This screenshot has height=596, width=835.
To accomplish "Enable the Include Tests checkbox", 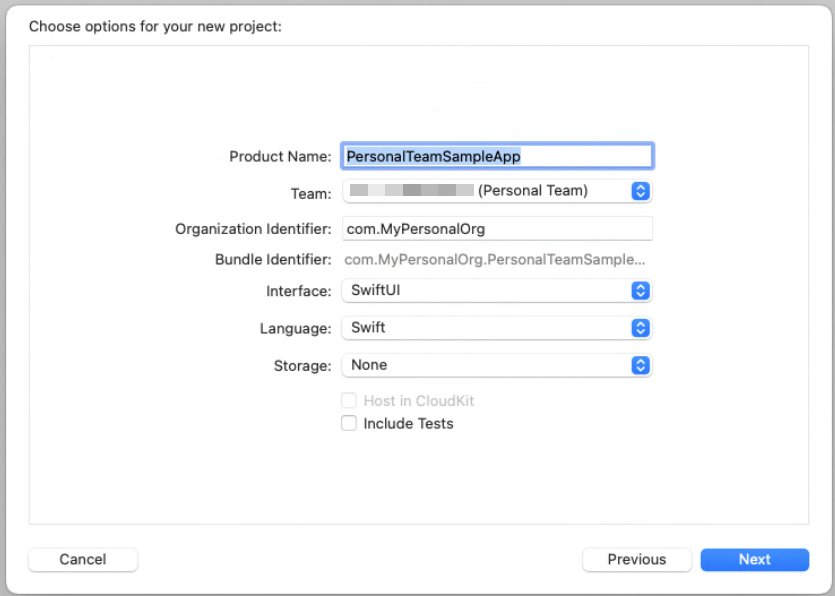I will tap(349, 423).
